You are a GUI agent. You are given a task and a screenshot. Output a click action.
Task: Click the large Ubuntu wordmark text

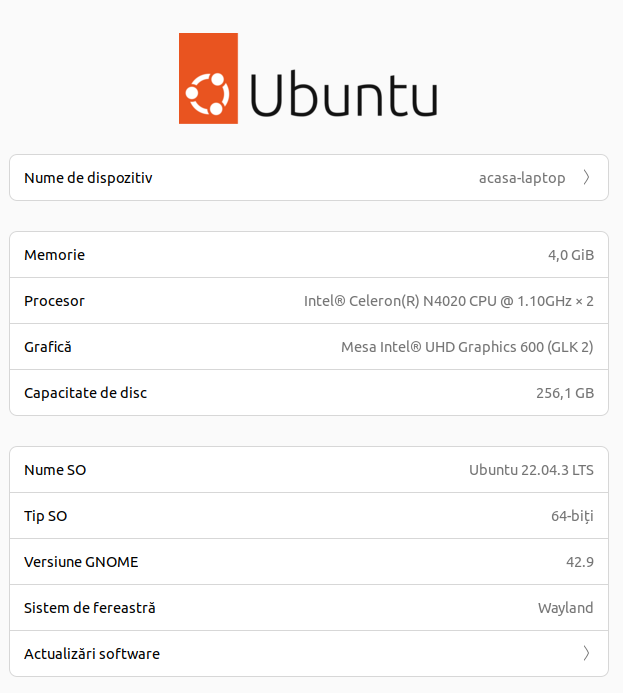tap(344, 95)
